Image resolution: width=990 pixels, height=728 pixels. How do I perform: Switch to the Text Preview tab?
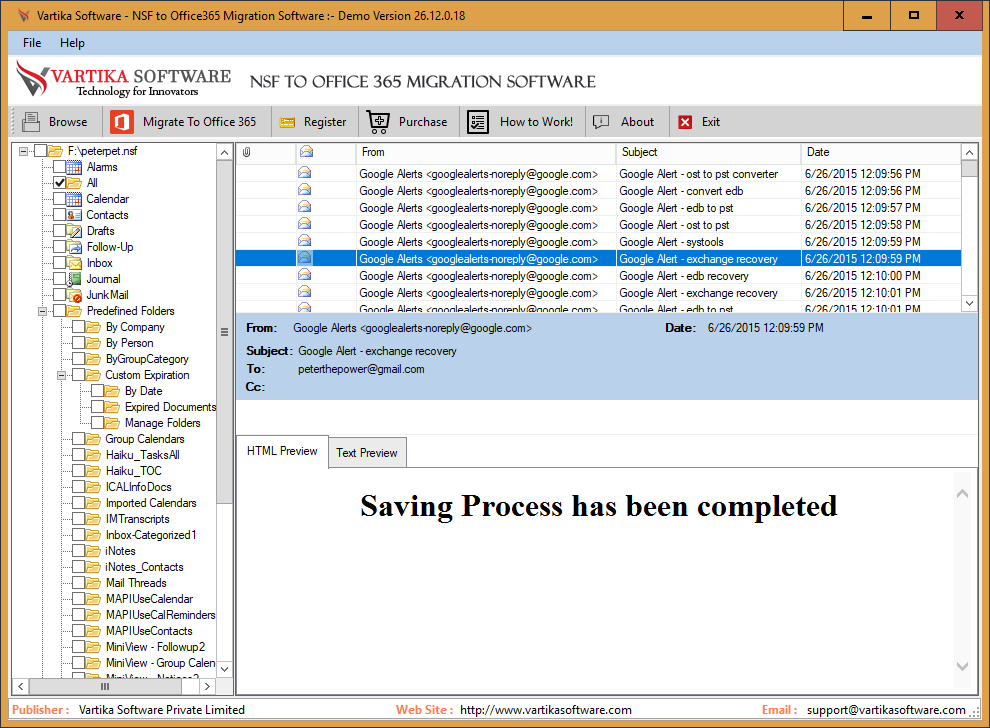(367, 453)
